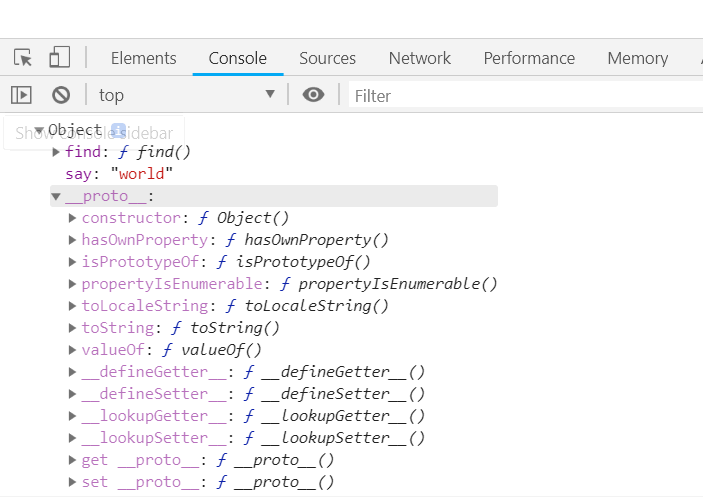Click the valueOf property name

(113, 350)
